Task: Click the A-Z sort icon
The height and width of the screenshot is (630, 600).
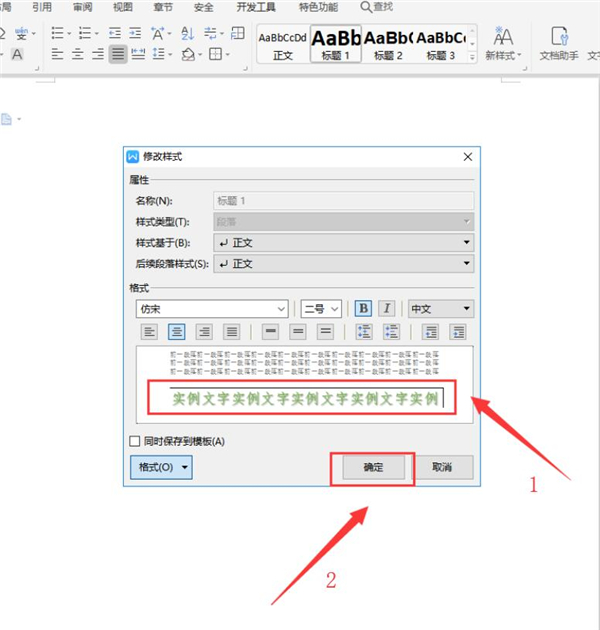Action: click(x=188, y=33)
